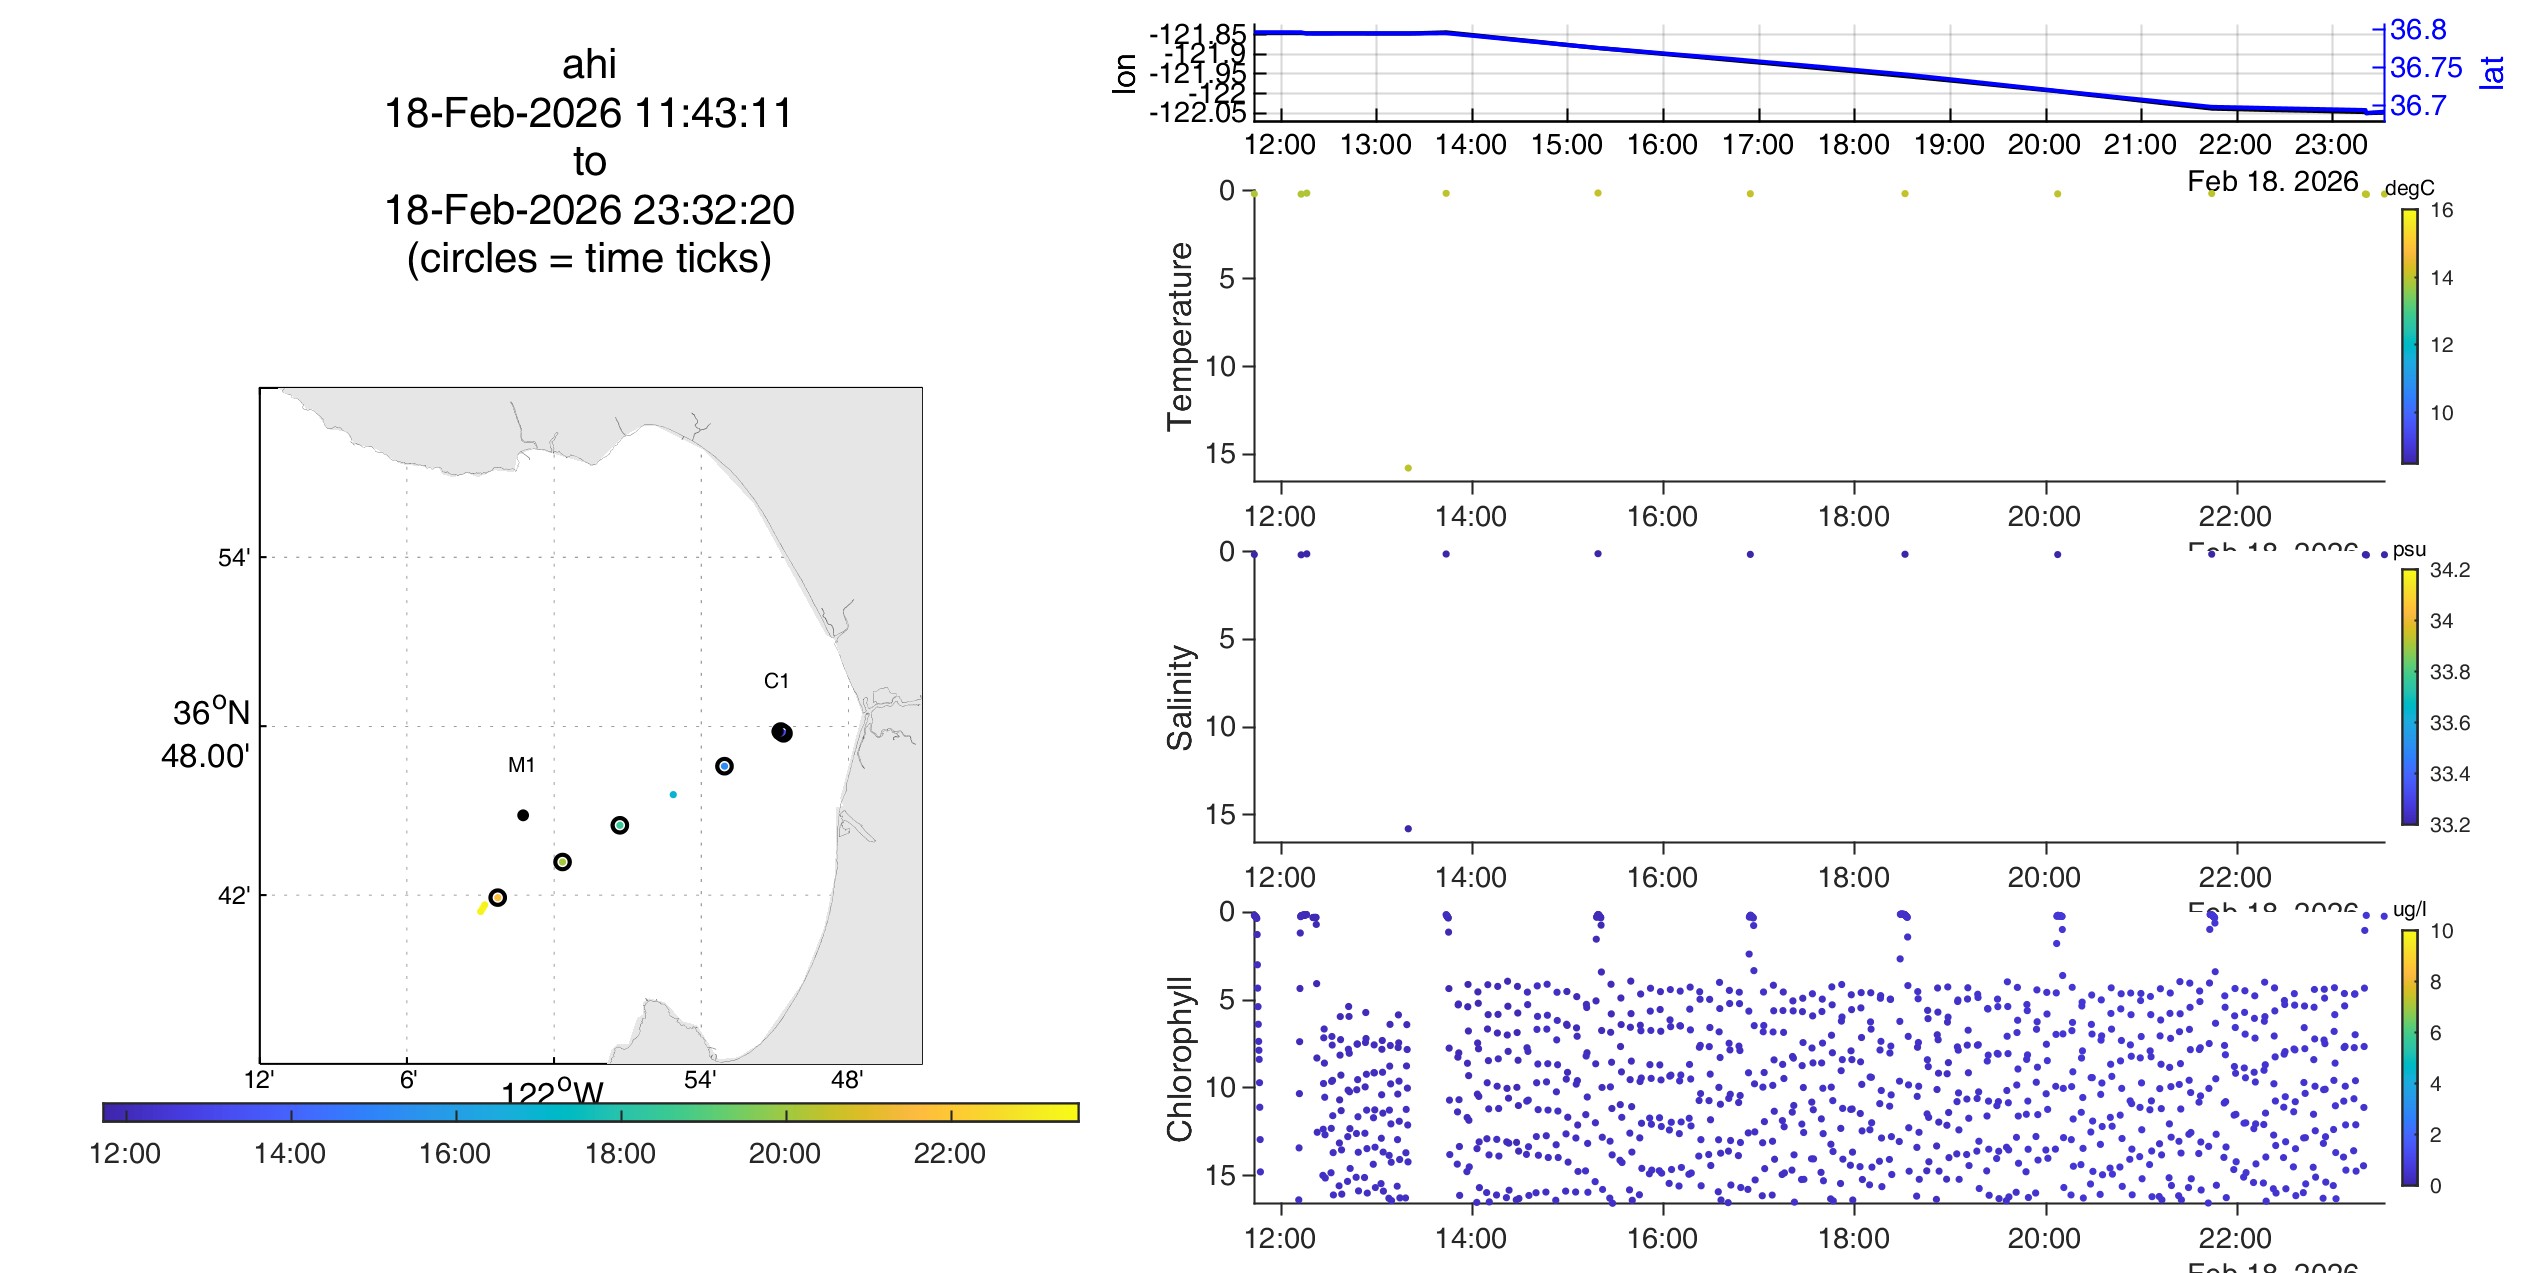2545x1273 pixels.
Task: Click the ug/l chlorophyll colorbar
Action: click(2410, 1058)
